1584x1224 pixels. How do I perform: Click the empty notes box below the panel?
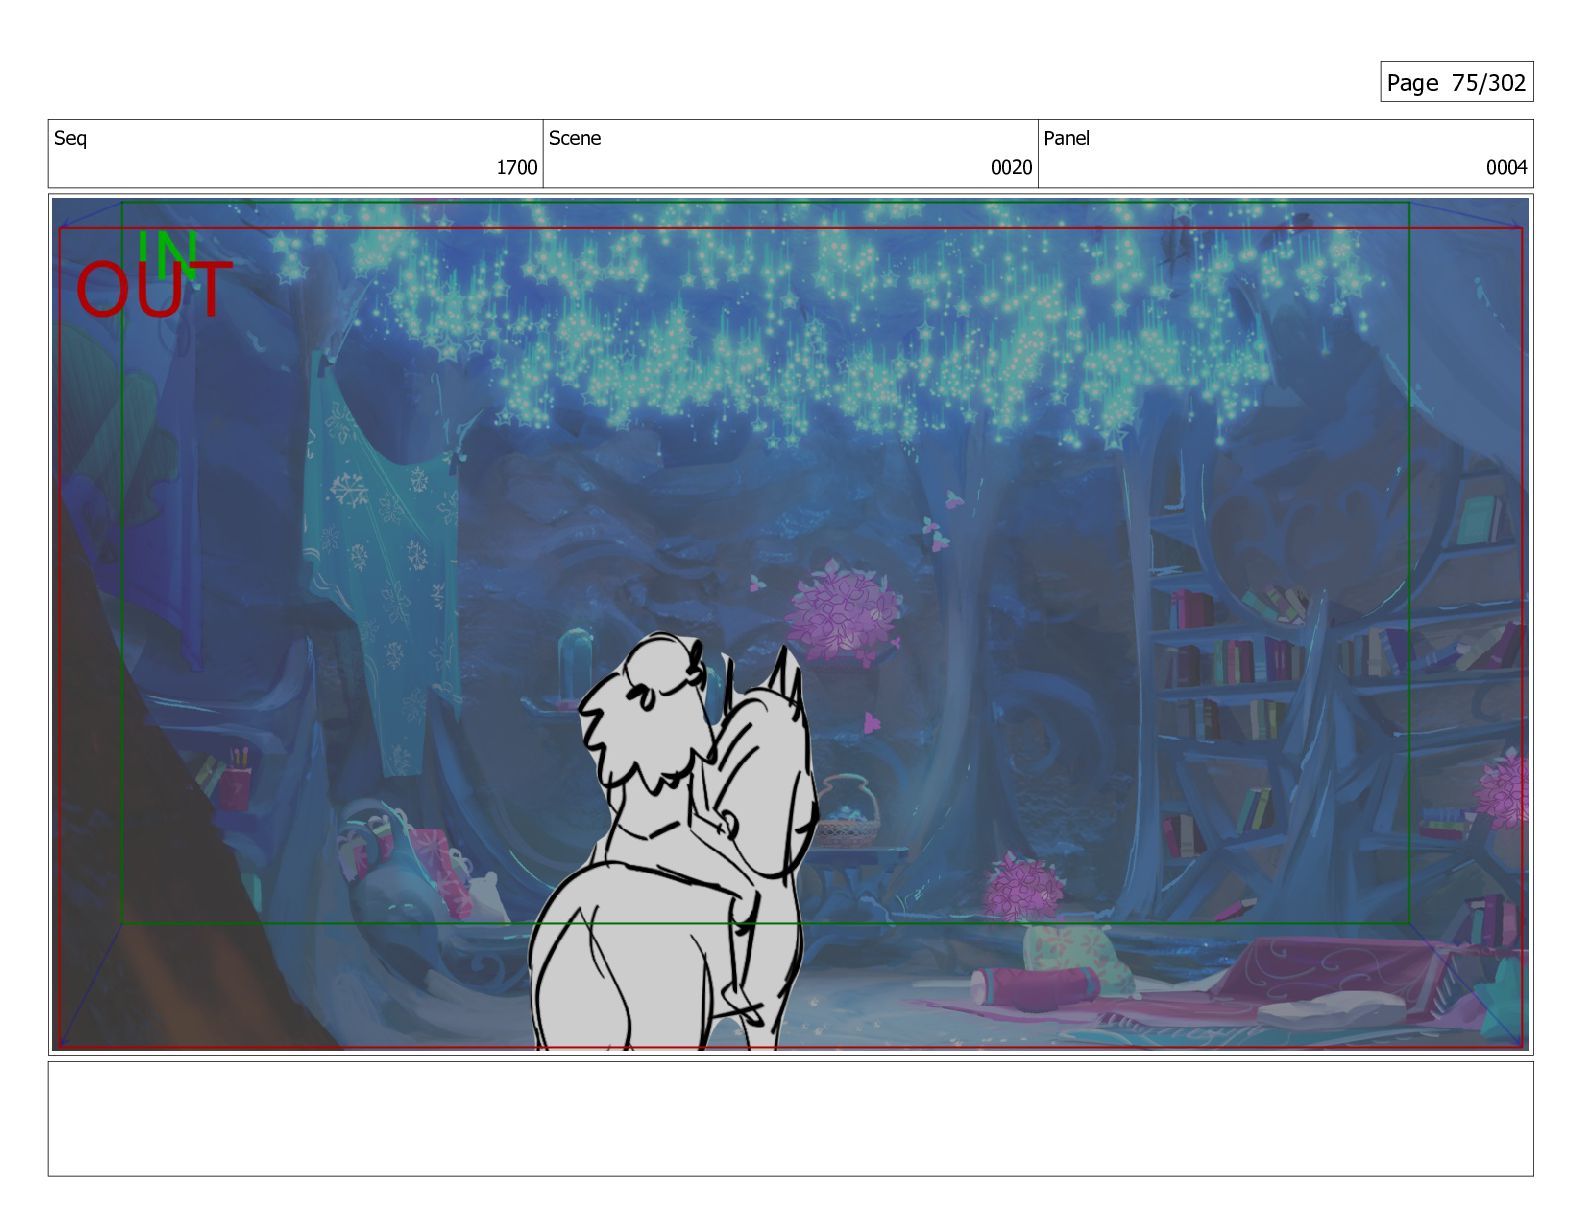point(790,1118)
